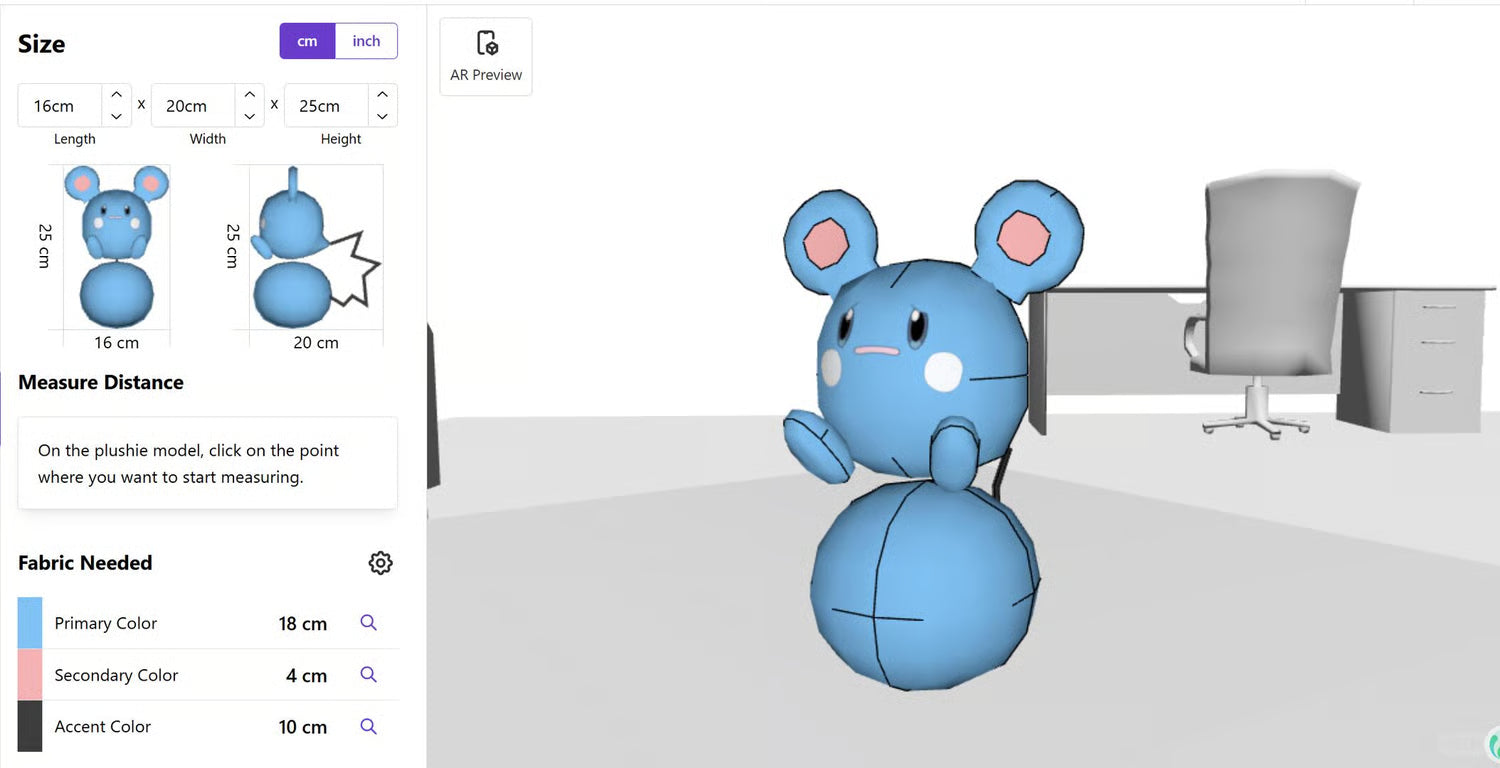Increase the Width value
Viewport: 1500px width, 768px height.
[x=249, y=94]
